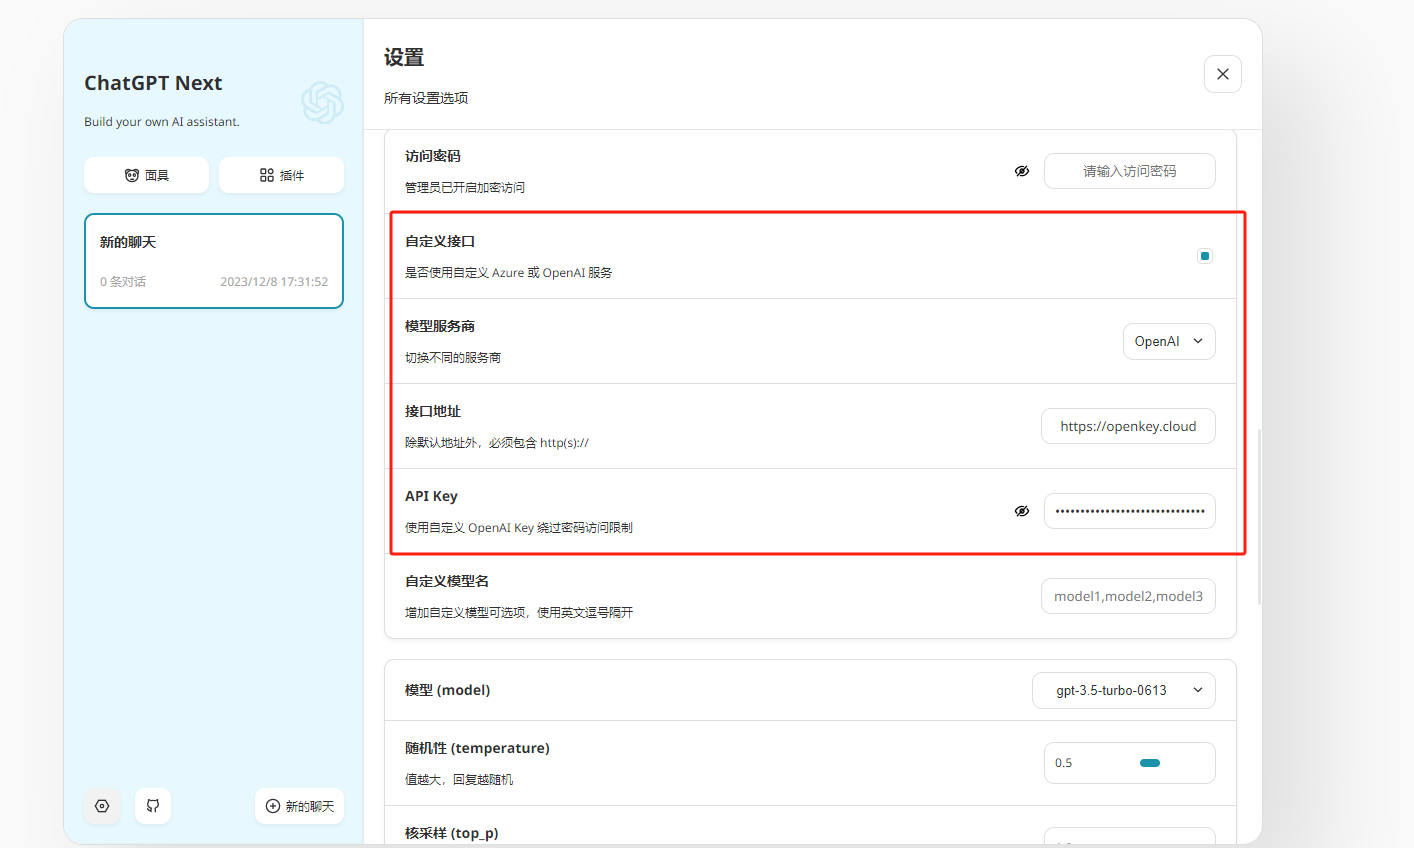Click the 增加自定义模型可选项 description
The image size is (1414, 848).
(519, 612)
